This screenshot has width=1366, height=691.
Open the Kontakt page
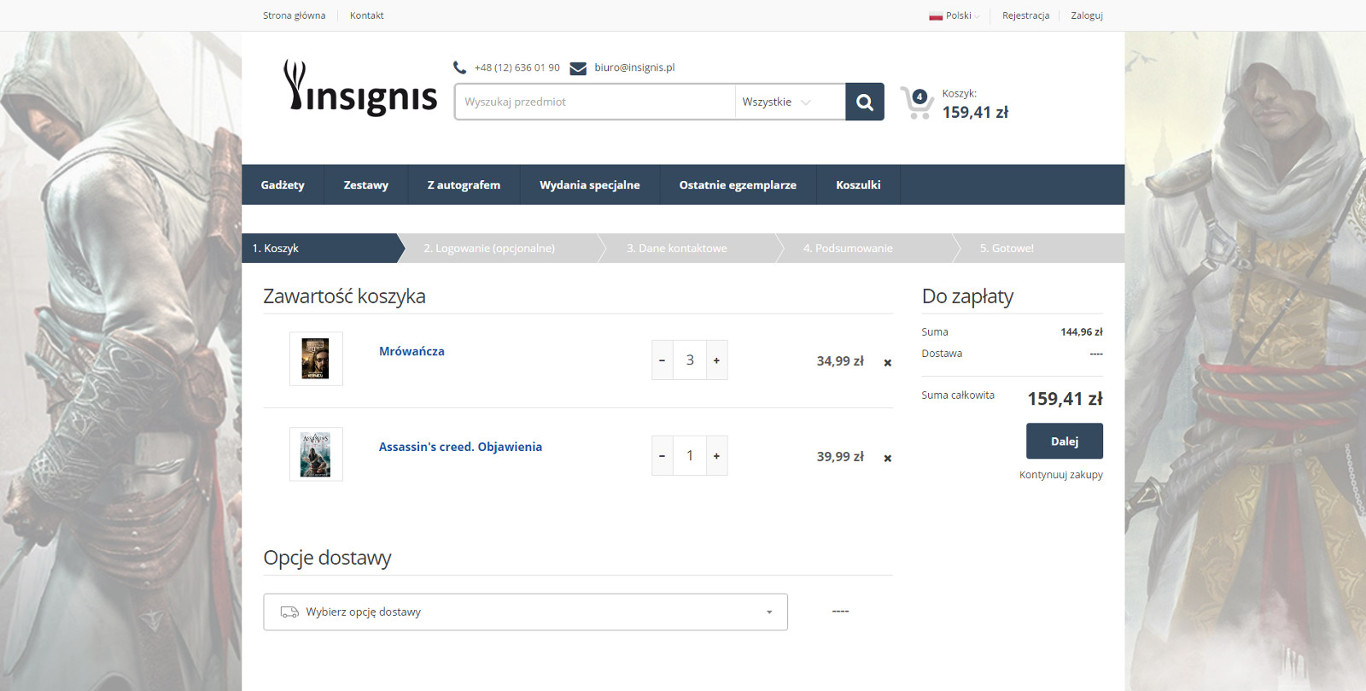coord(367,16)
